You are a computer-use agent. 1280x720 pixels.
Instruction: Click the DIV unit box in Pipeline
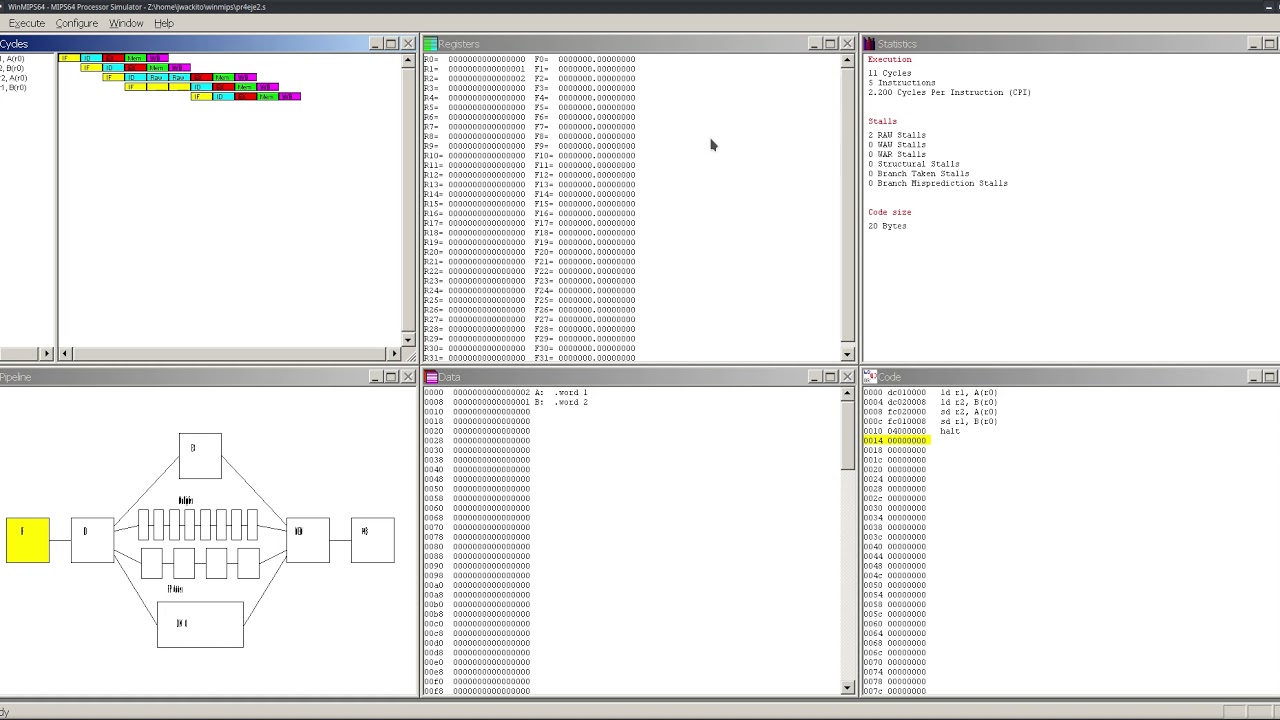click(200, 624)
